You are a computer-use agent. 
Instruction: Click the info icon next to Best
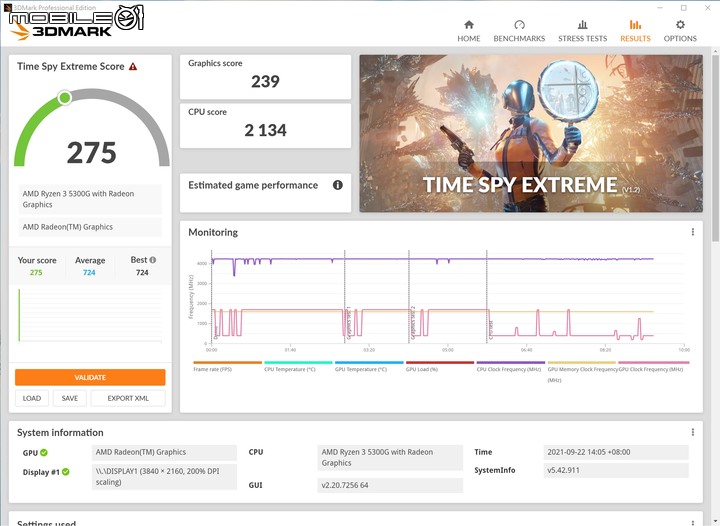click(153, 260)
